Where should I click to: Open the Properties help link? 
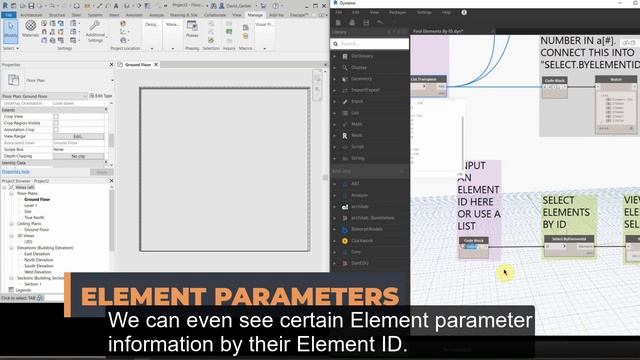(x=16, y=172)
